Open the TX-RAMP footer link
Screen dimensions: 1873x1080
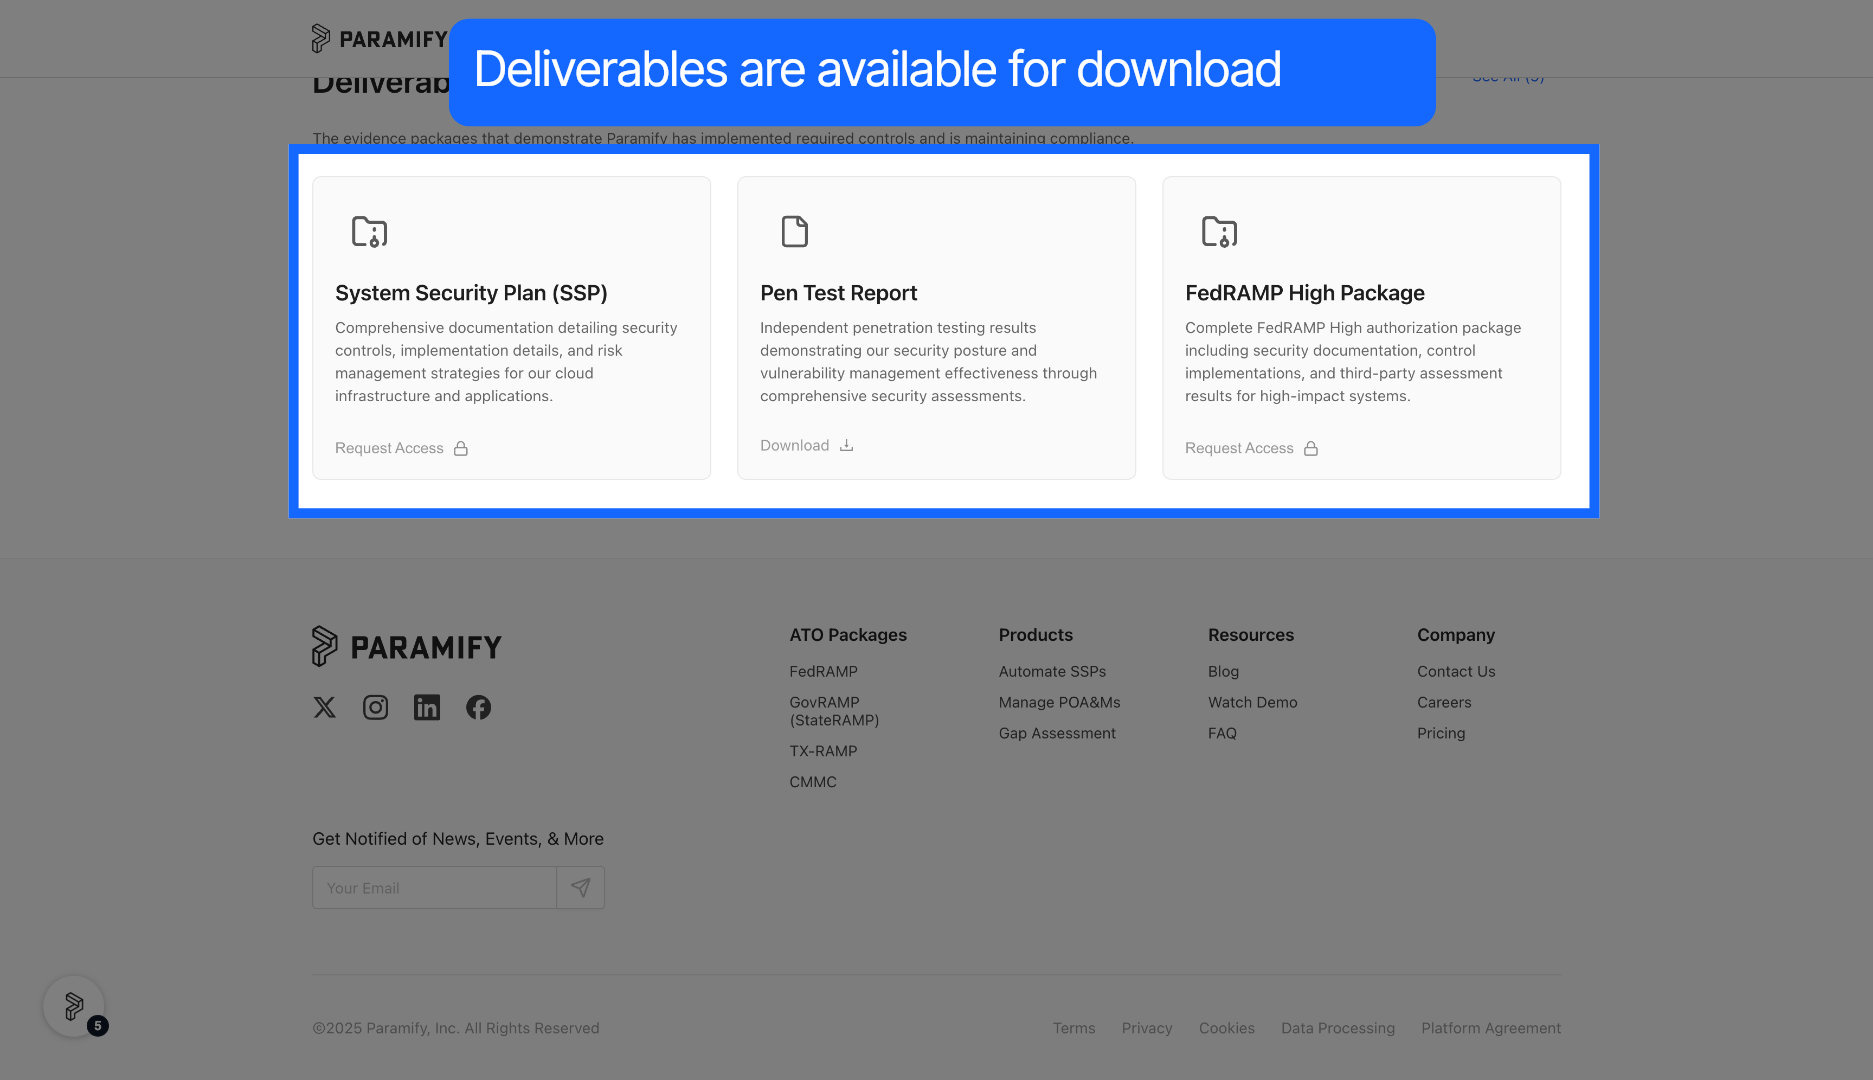tap(824, 751)
